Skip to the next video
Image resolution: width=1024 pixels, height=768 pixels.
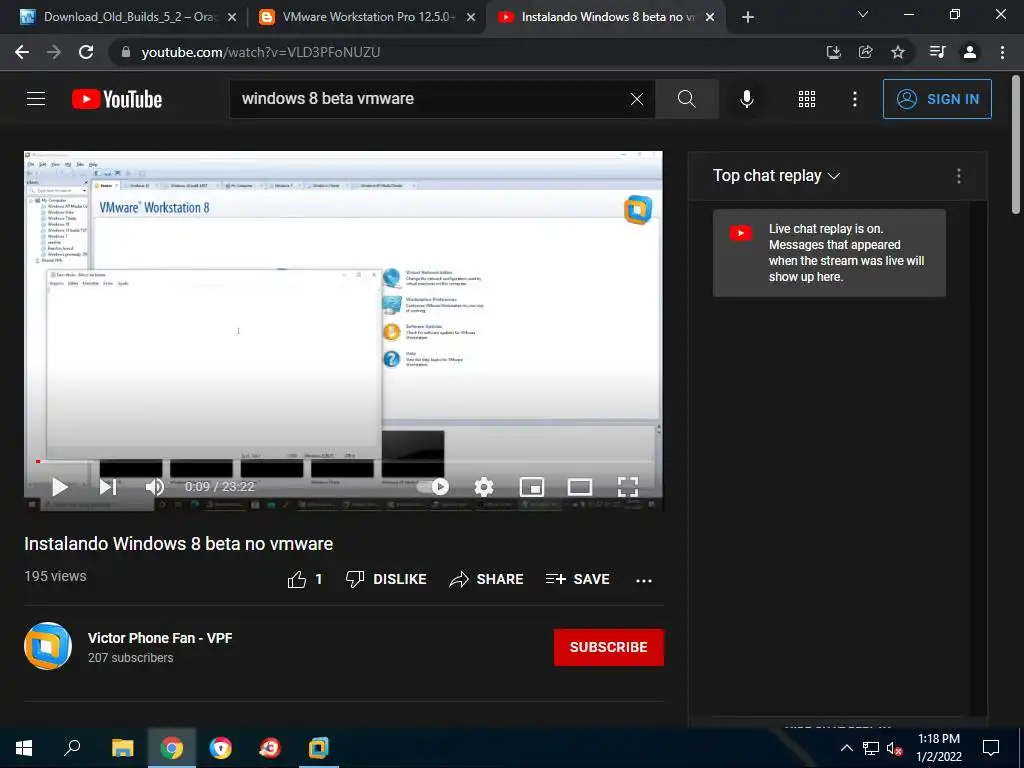click(108, 487)
